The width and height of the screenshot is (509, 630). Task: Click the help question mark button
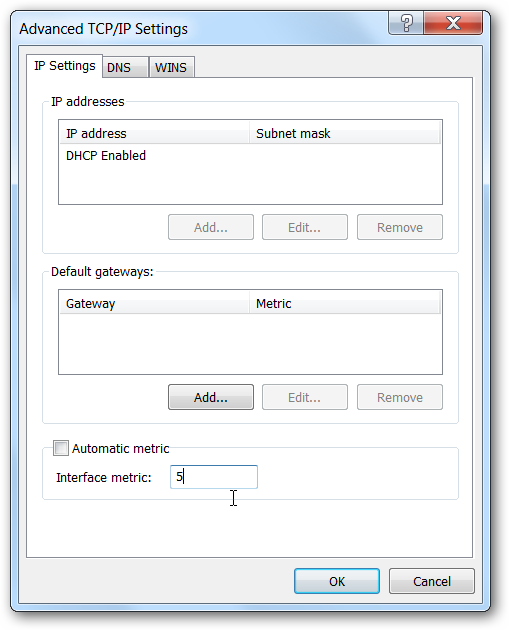tap(406, 23)
